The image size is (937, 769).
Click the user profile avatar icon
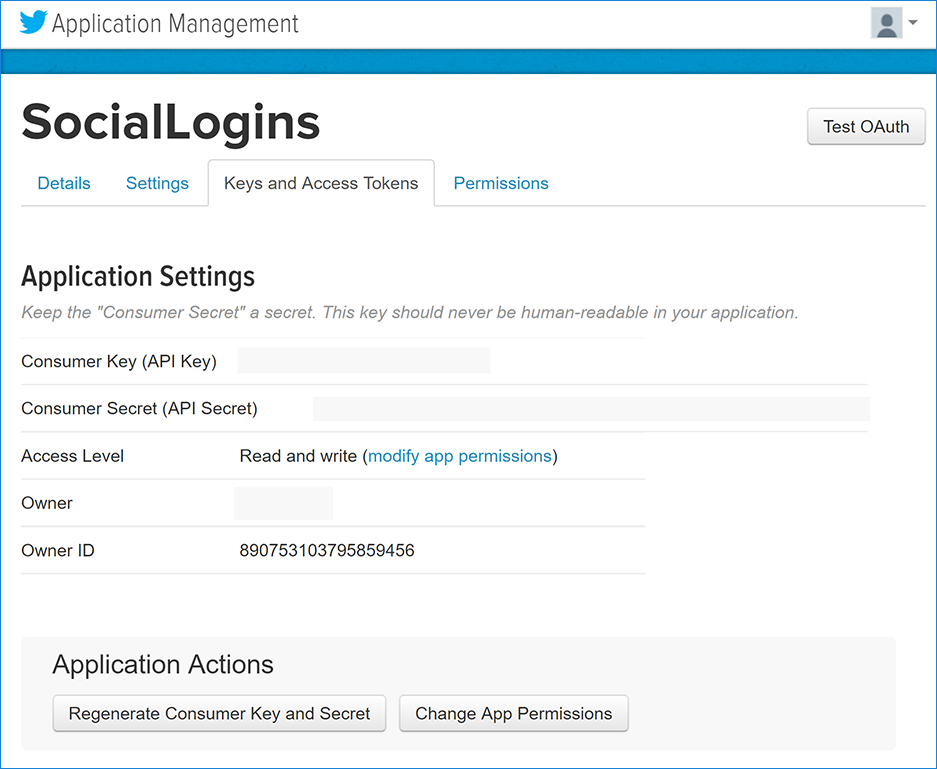pos(886,23)
